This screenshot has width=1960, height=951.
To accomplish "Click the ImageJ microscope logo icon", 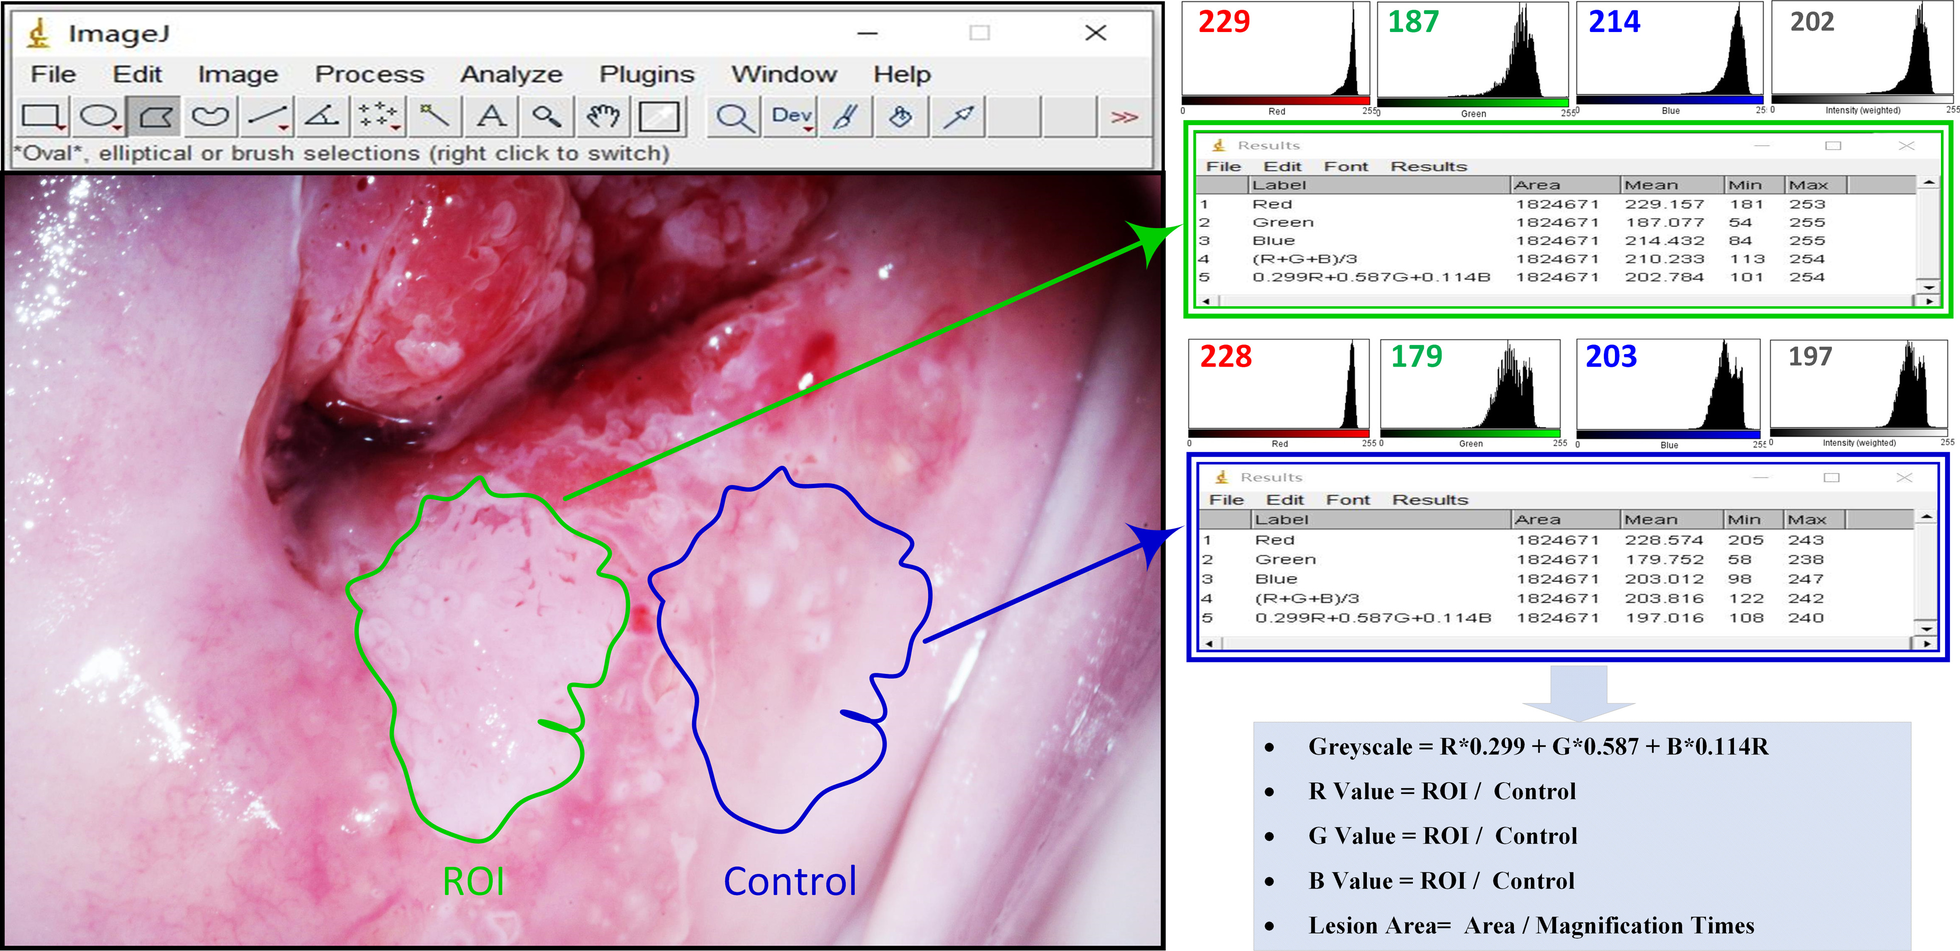I will pyautogui.click(x=39, y=34).
